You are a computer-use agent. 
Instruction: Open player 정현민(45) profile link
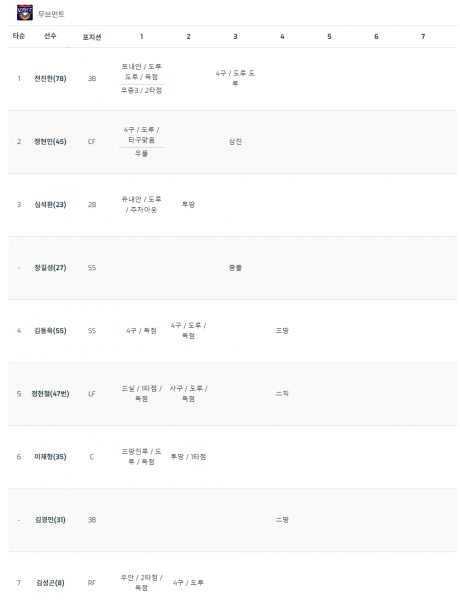coord(50,142)
